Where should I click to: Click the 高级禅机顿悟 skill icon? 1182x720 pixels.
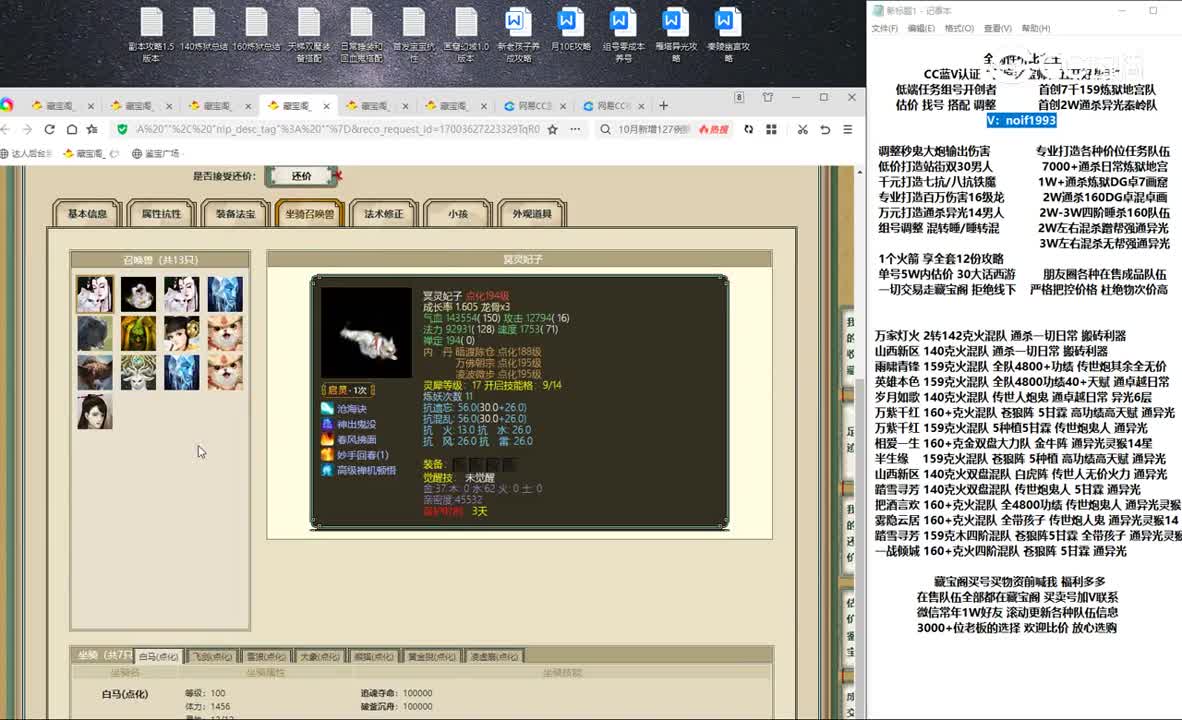327,470
